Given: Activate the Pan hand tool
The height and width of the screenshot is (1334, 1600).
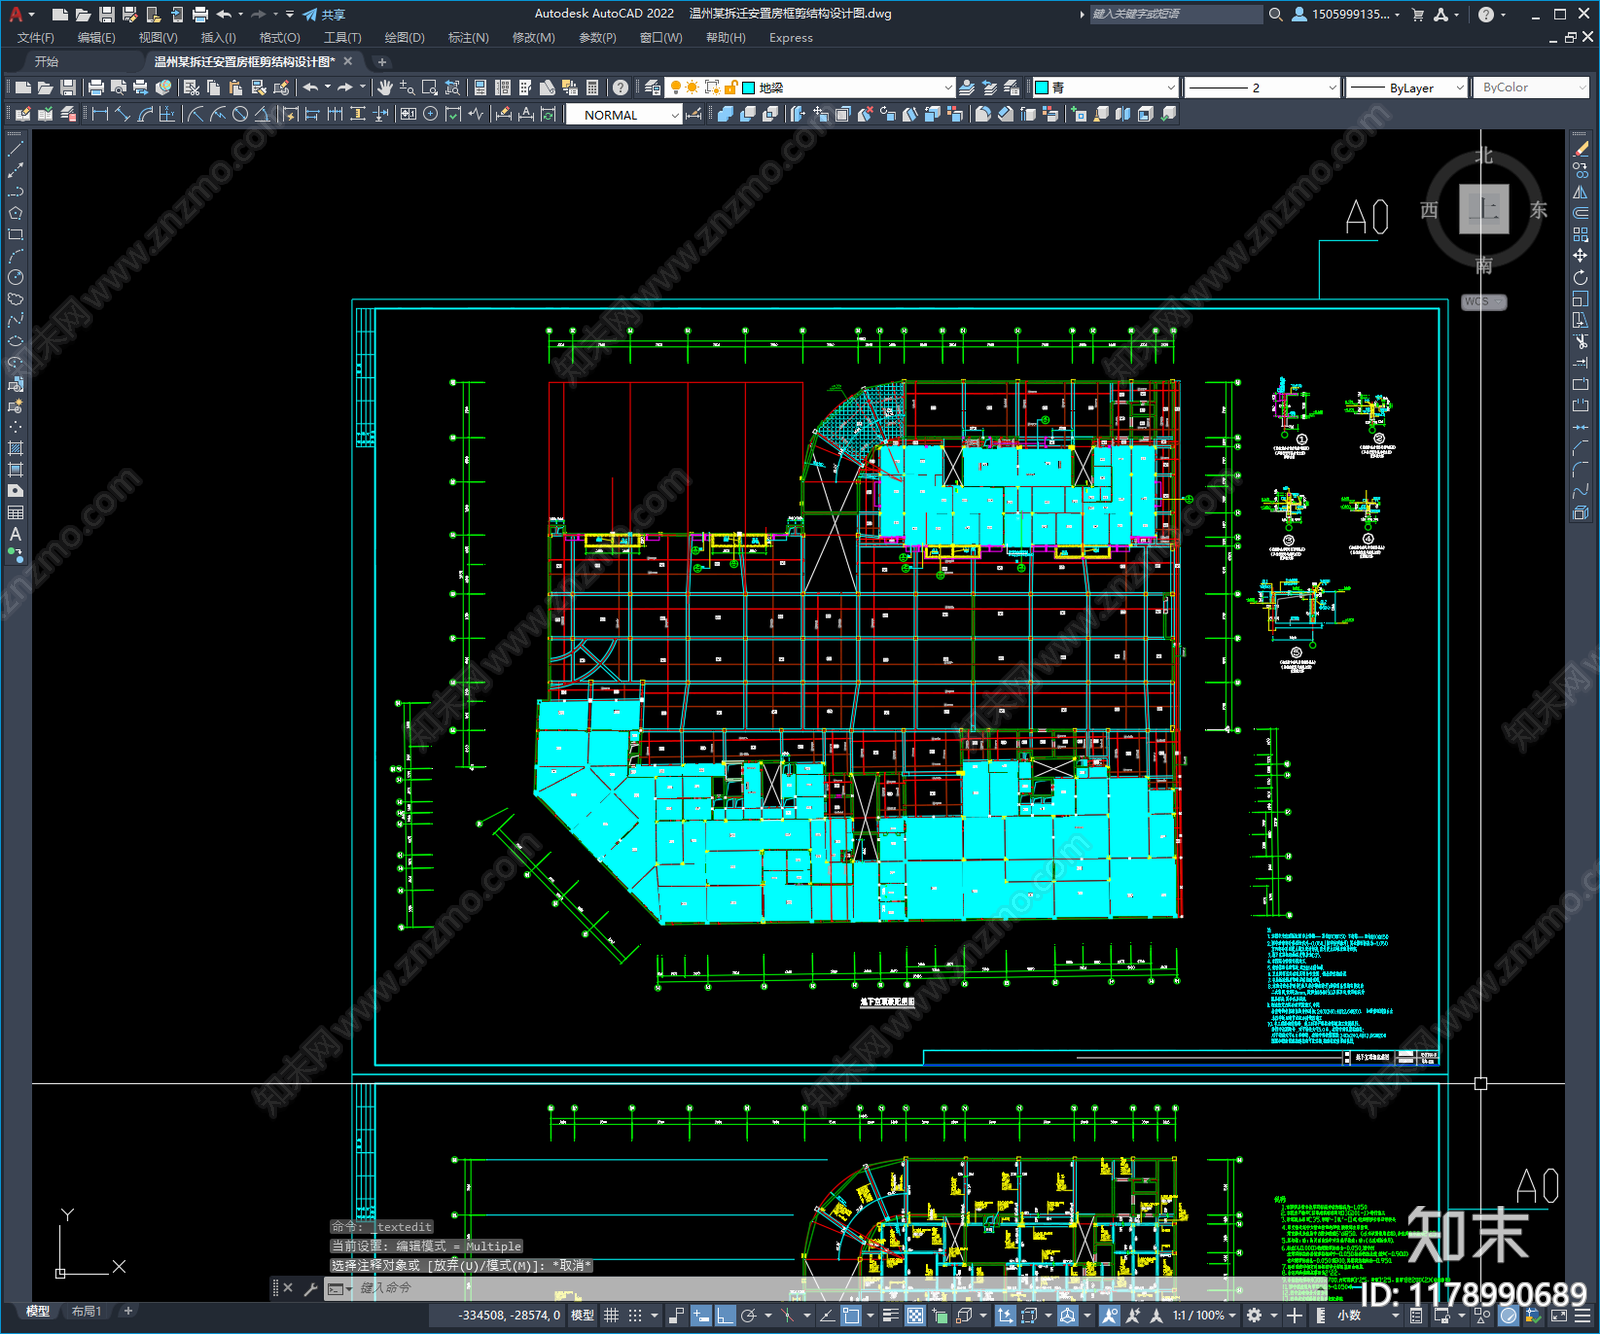Looking at the screenshot, I should (x=385, y=88).
